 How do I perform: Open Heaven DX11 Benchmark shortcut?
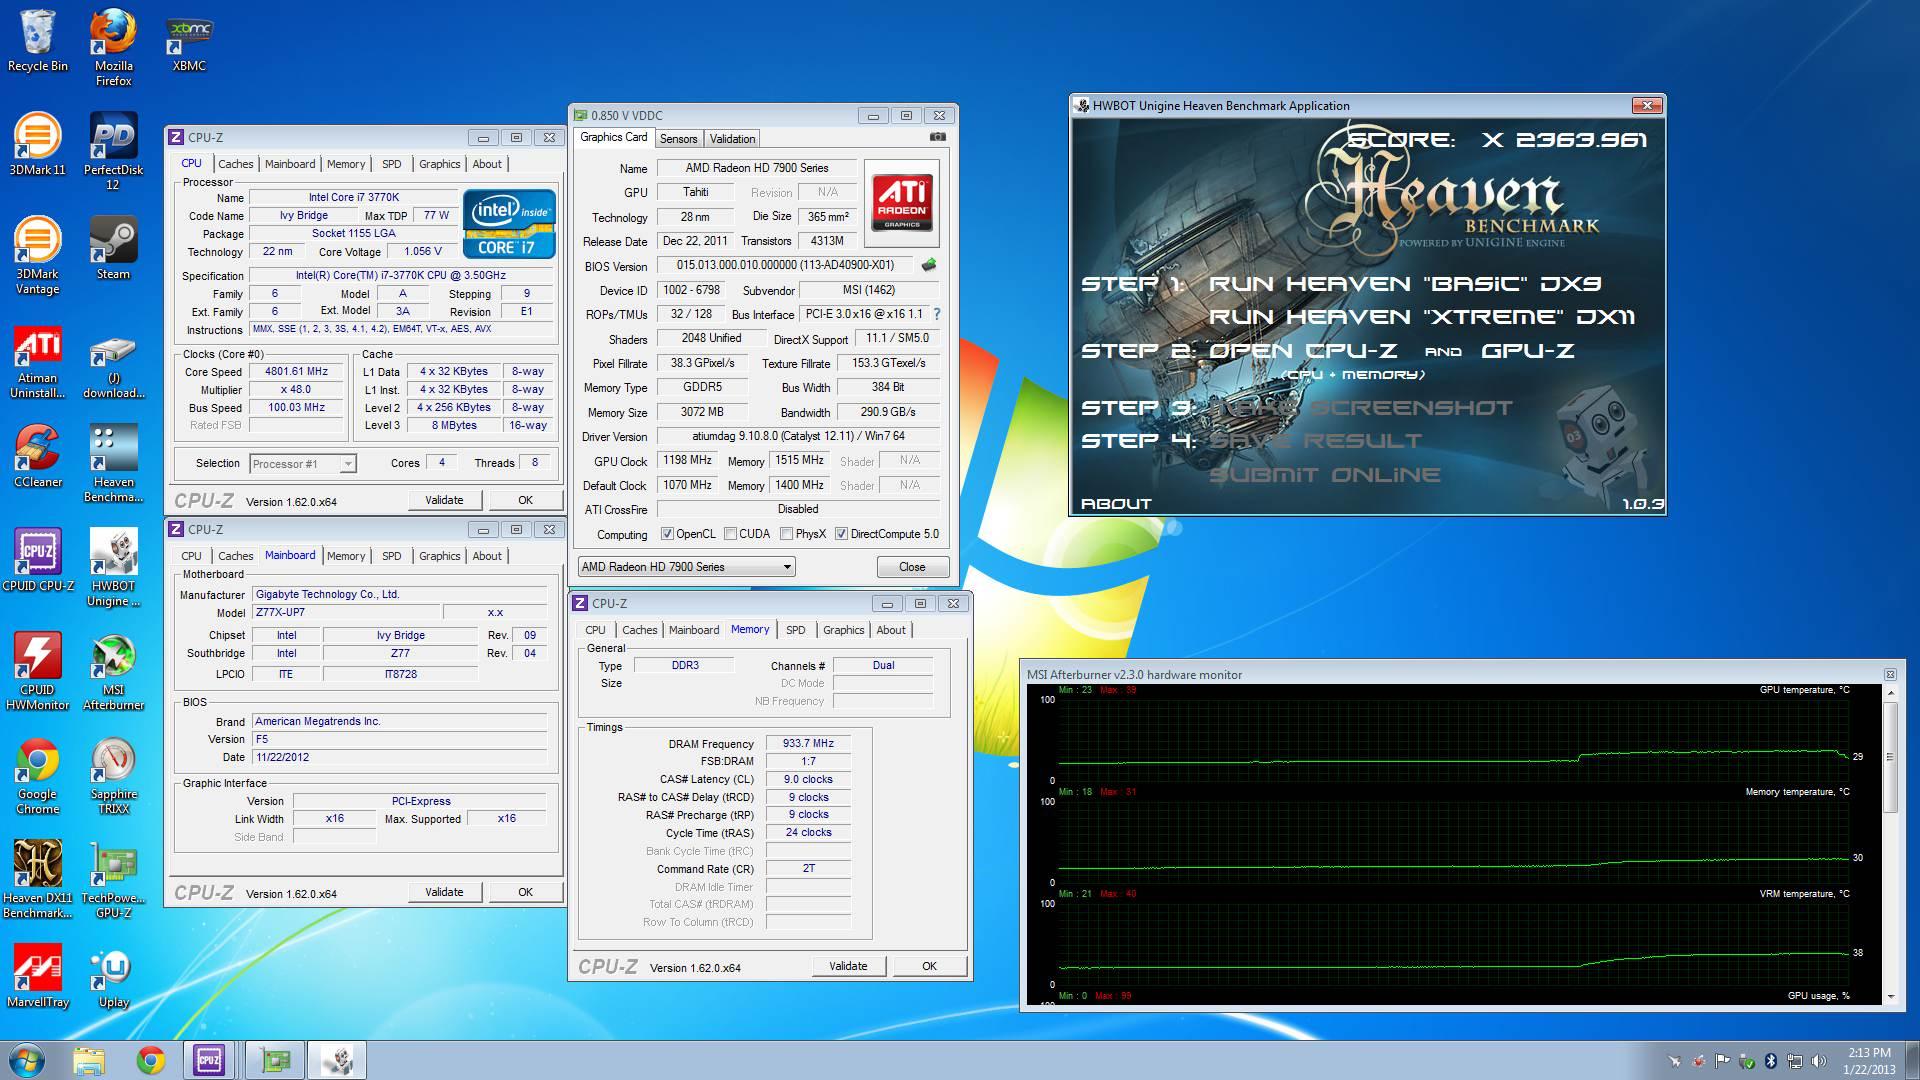tap(37, 880)
